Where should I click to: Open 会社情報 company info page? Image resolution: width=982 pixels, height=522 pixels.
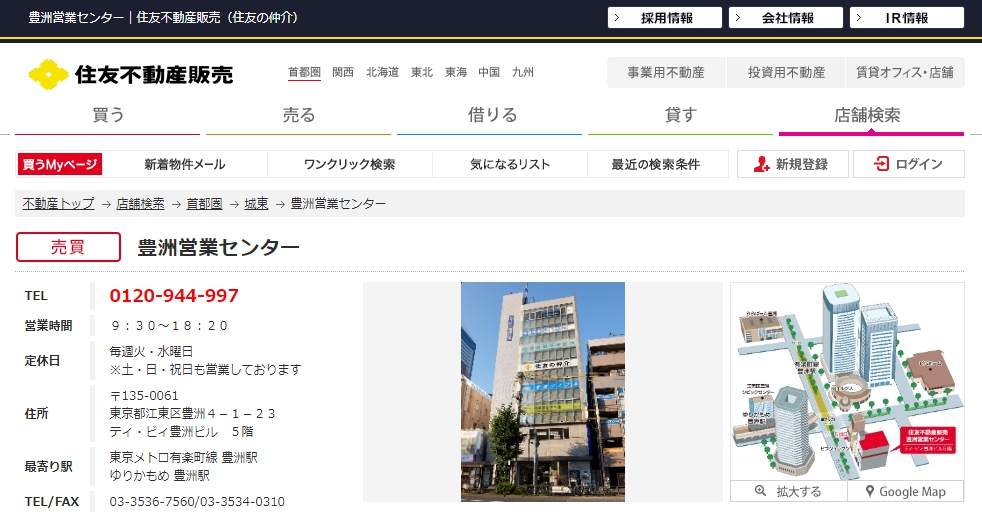coord(785,18)
